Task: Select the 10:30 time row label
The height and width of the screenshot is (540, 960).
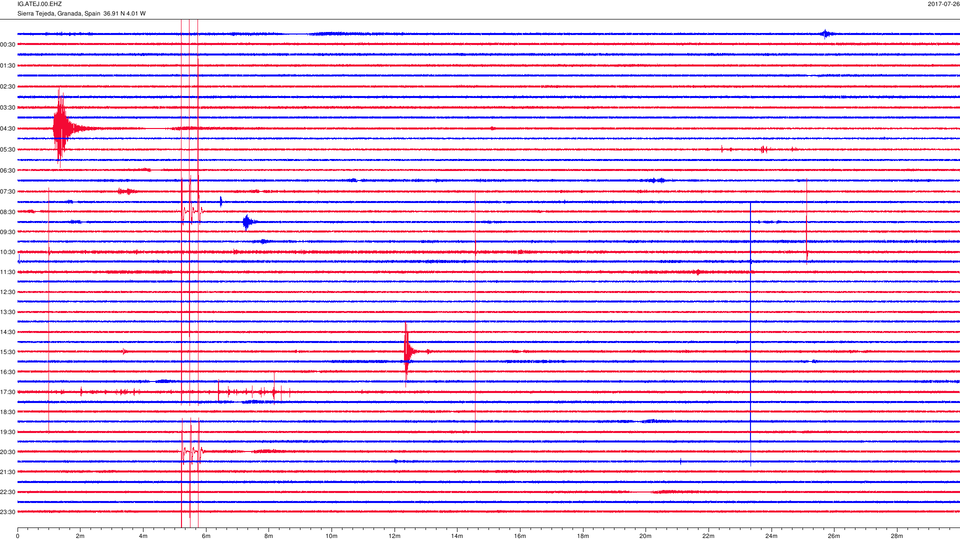Action: tap(8, 252)
